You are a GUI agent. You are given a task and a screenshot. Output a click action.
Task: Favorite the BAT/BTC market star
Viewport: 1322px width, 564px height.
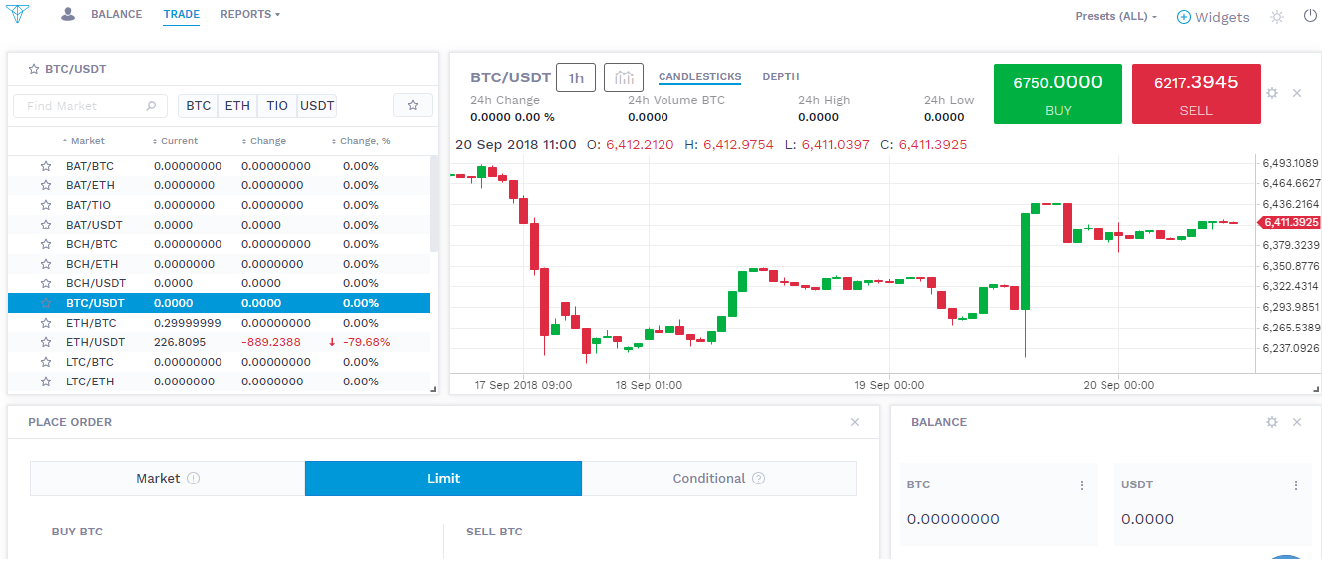(46, 167)
